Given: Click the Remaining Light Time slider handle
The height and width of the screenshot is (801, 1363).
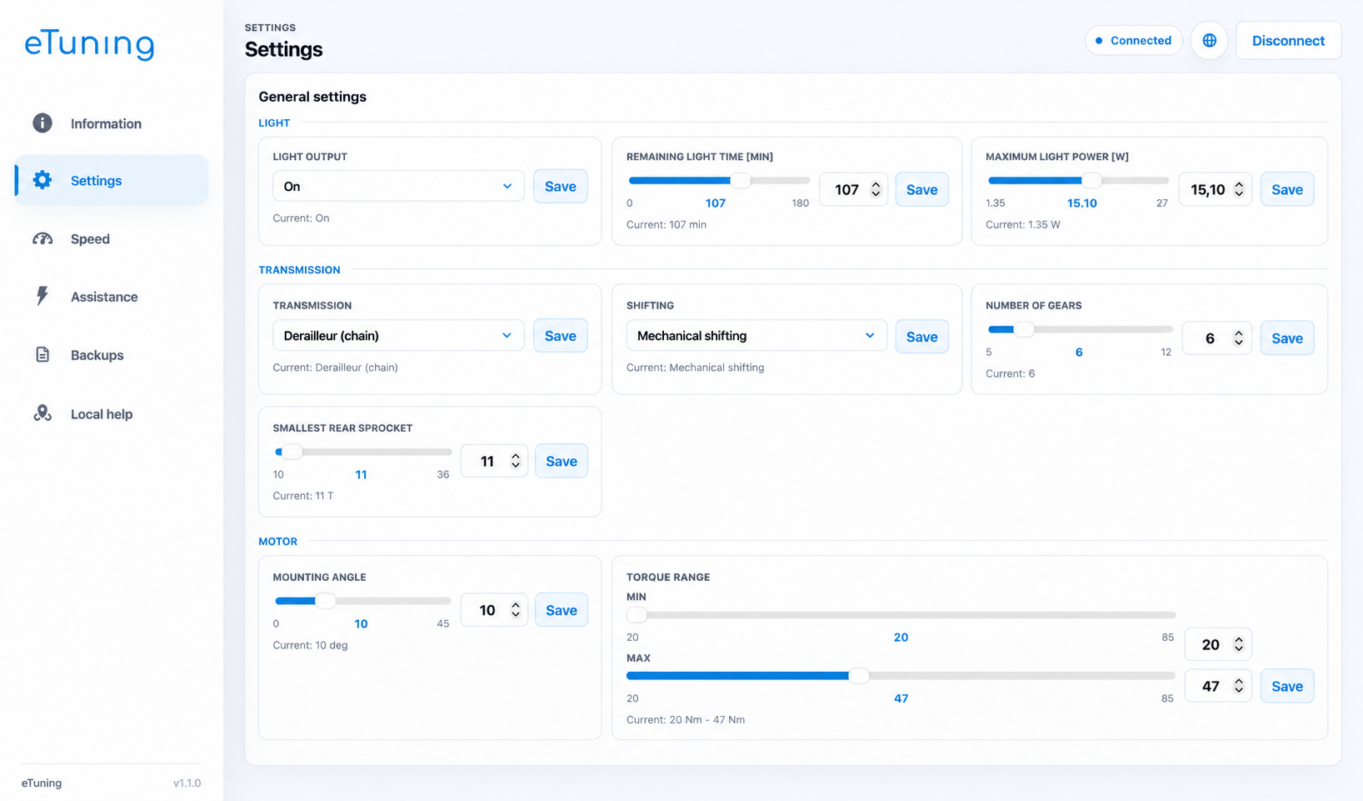Looking at the screenshot, I should pos(740,181).
